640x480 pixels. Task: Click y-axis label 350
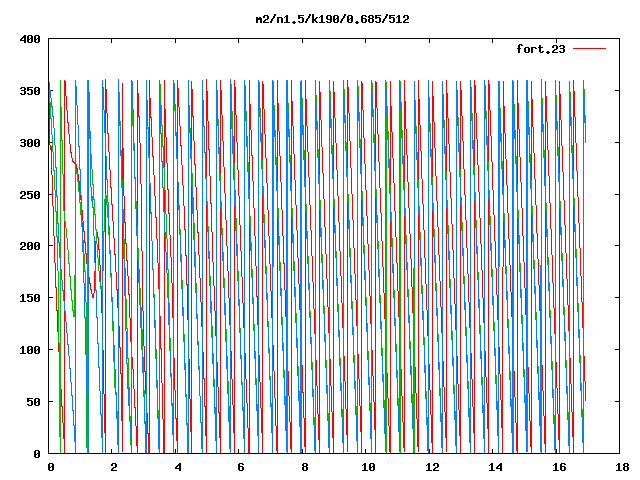(30, 91)
